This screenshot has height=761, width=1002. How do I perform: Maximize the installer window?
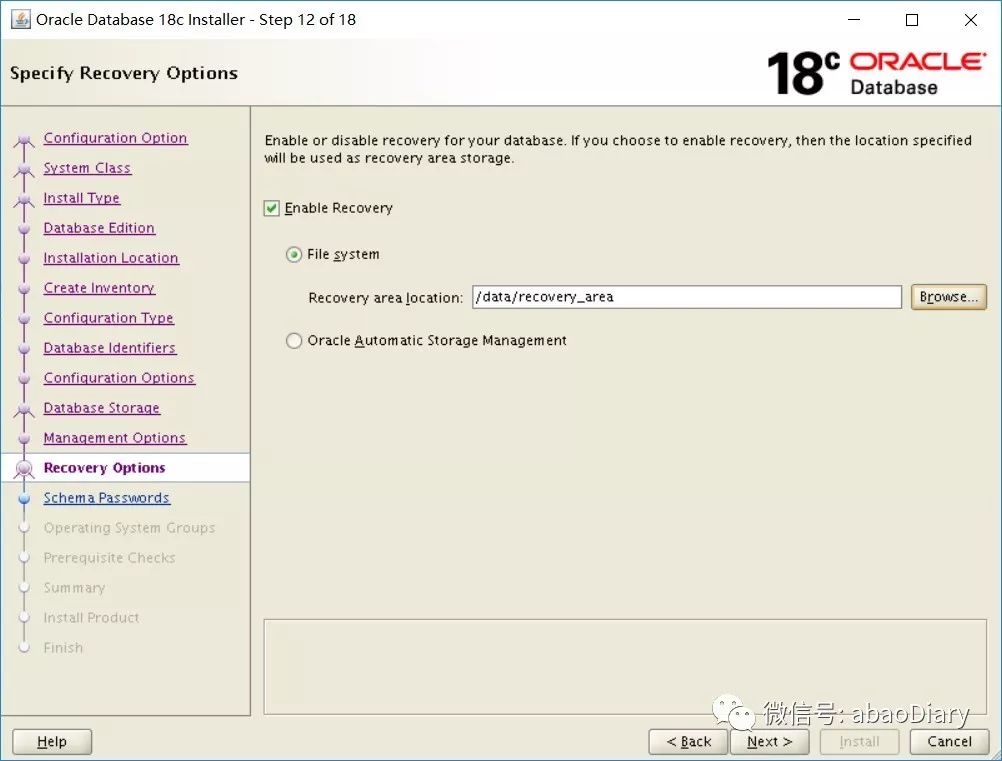pyautogui.click(x=913, y=20)
